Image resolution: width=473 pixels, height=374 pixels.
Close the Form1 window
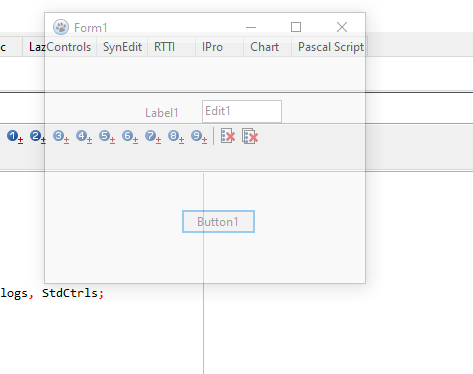342,27
